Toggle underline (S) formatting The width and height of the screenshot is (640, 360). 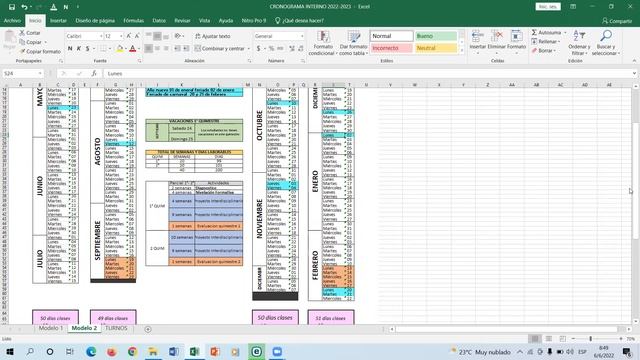(87, 49)
